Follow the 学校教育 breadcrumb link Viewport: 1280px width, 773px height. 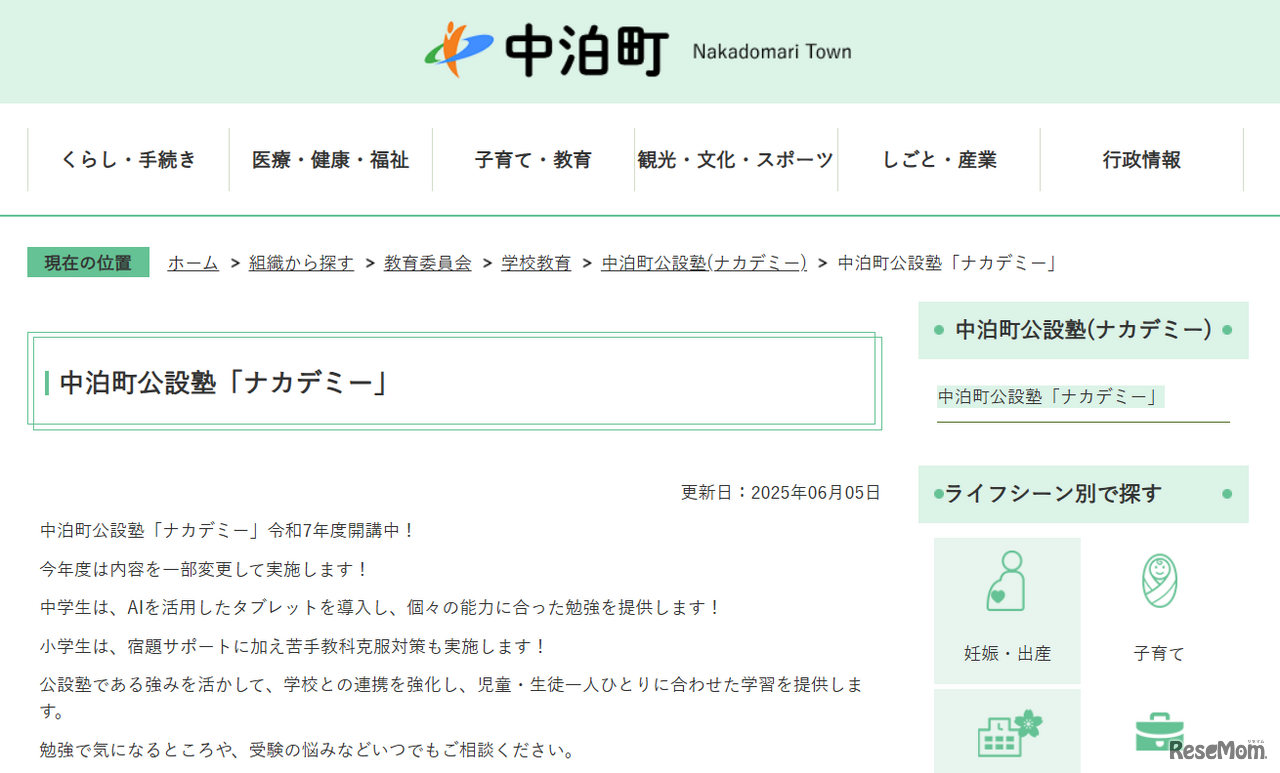536,263
